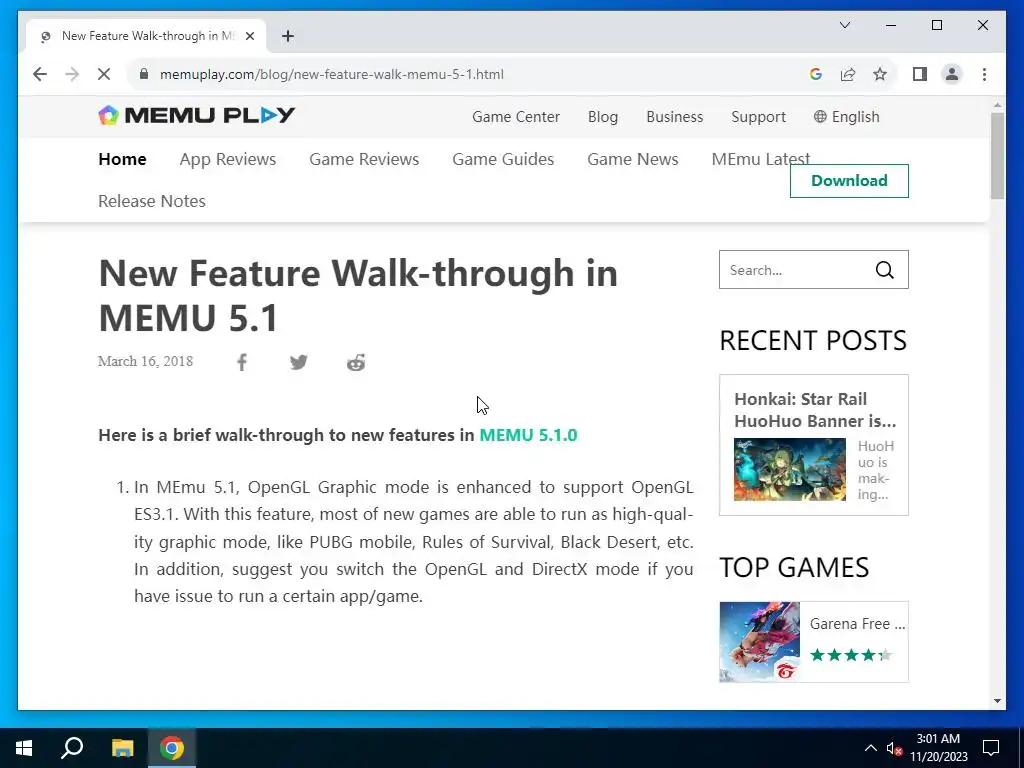Open Chrome three-dot menu
Viewport: 1024px width, 768px height.
984,74
